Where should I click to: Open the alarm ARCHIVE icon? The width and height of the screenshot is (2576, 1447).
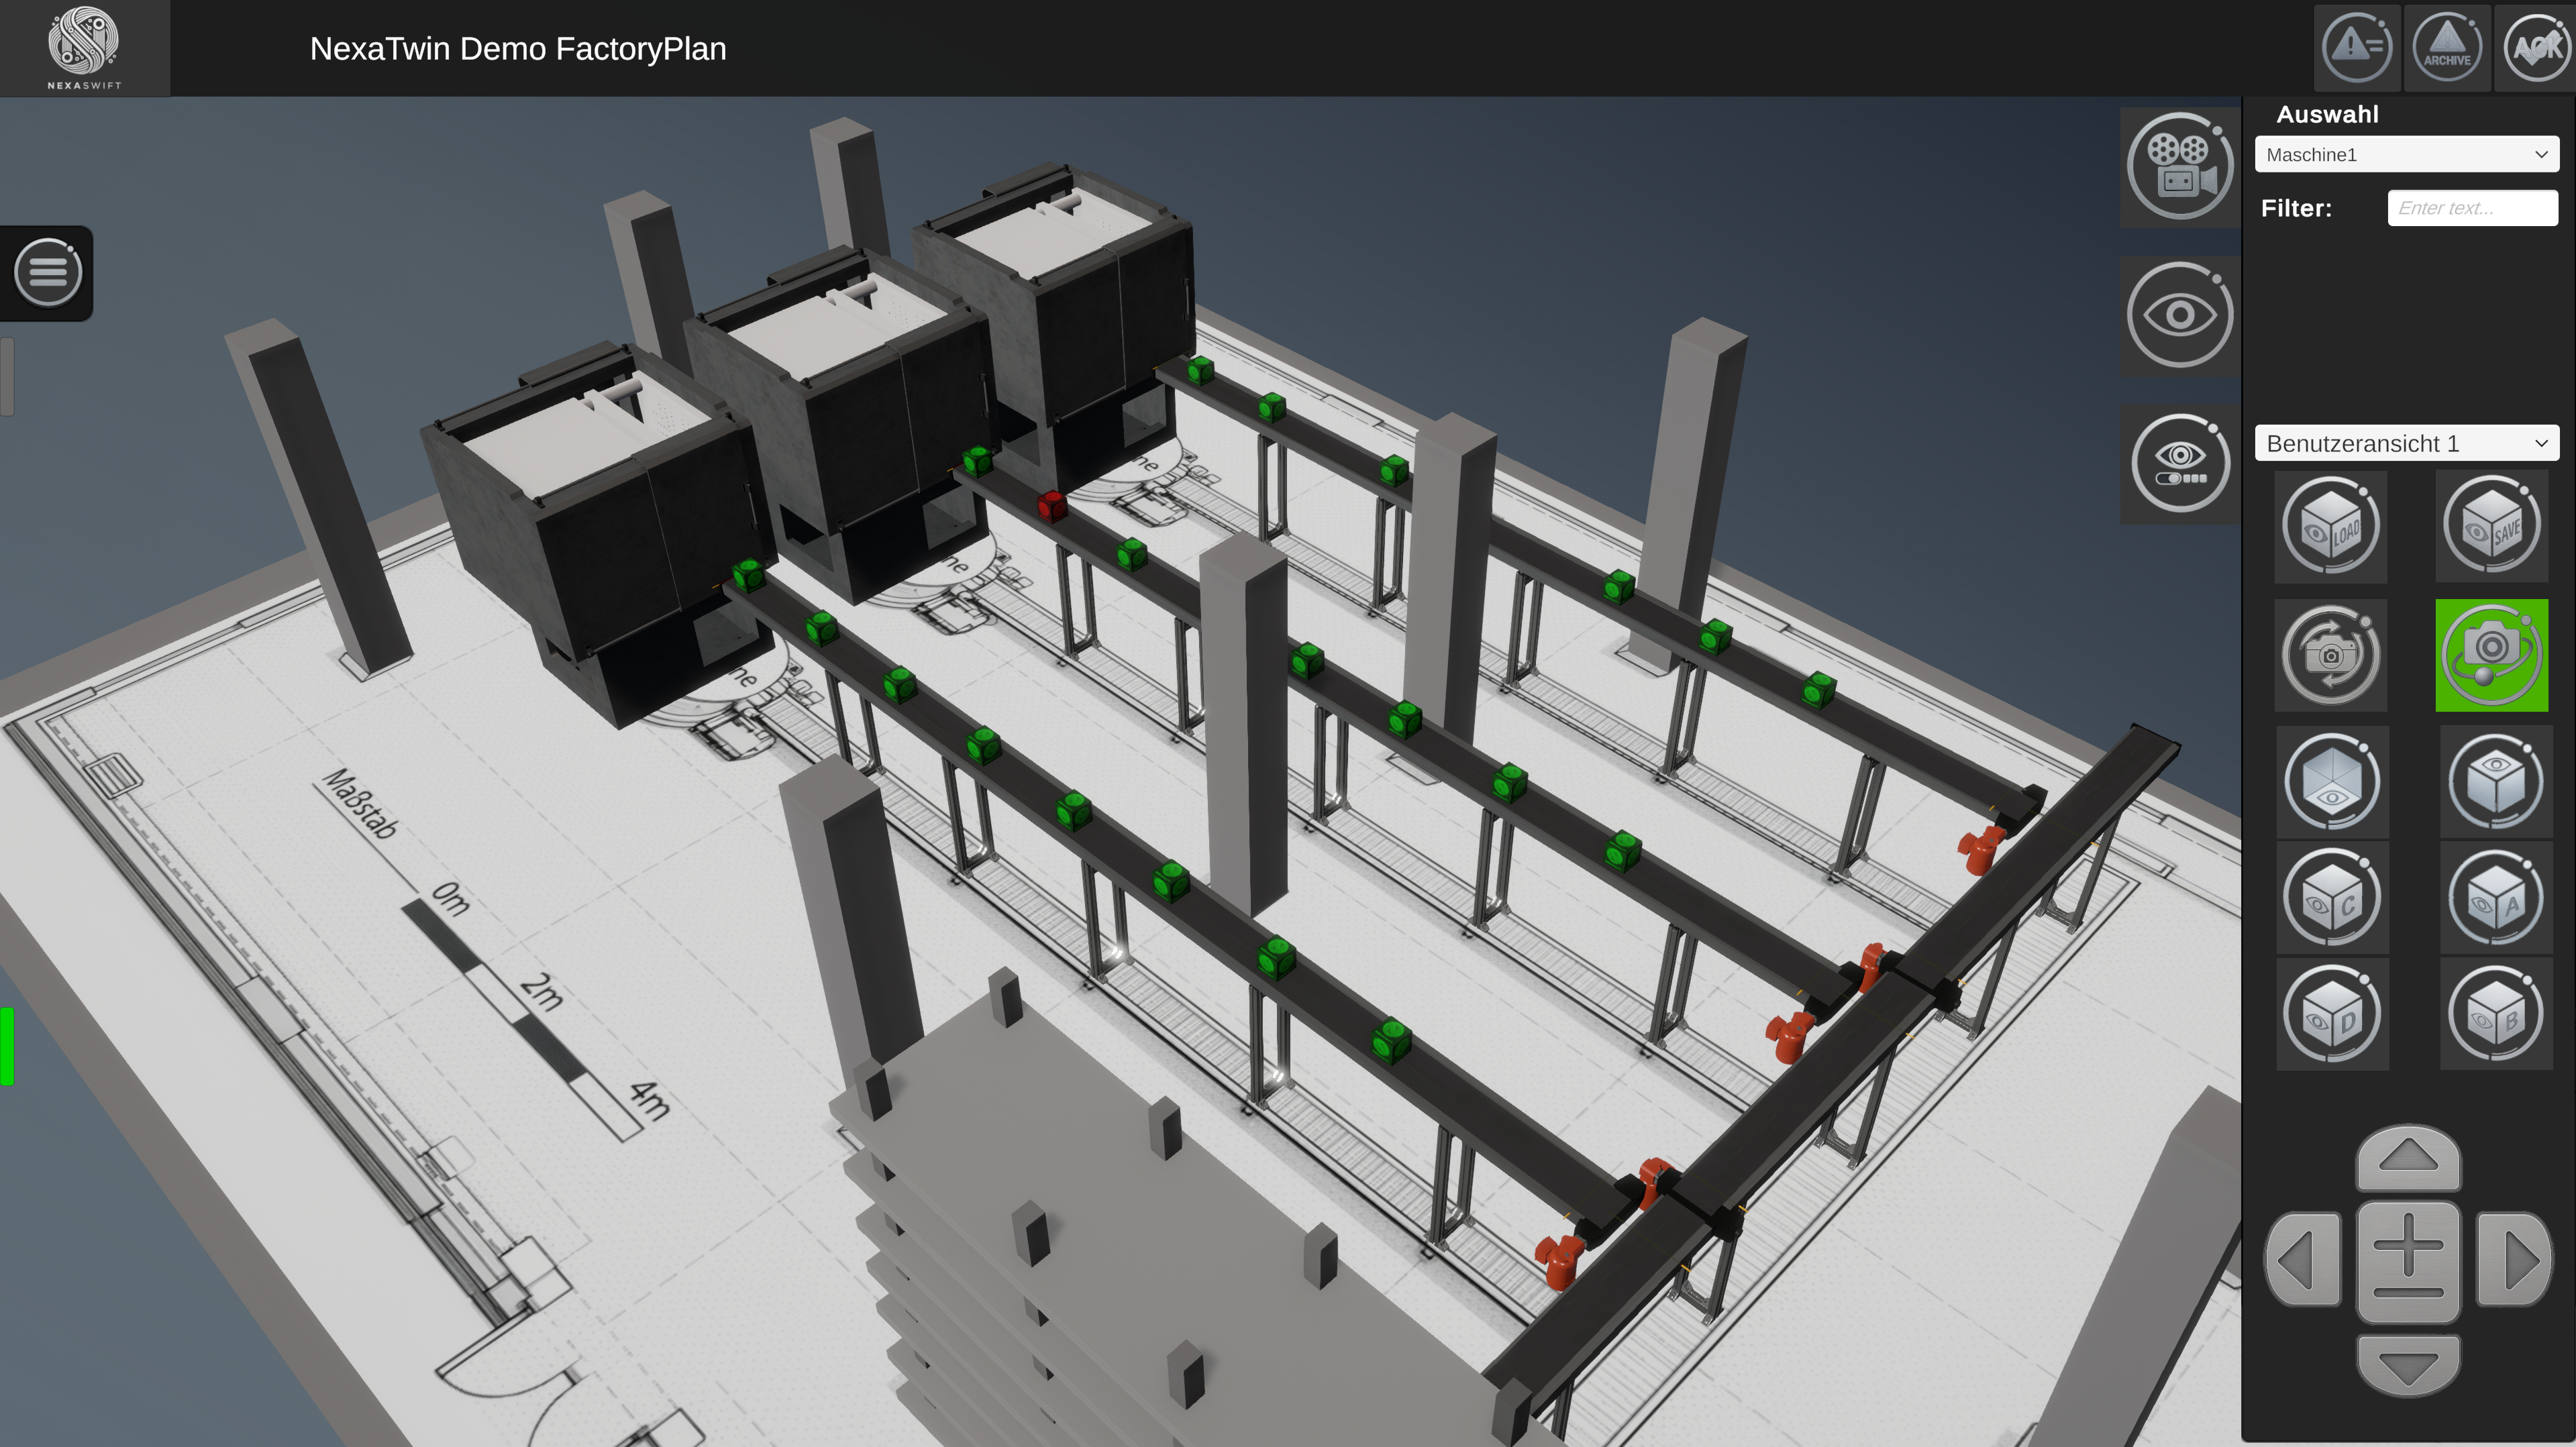point(2446,47)
